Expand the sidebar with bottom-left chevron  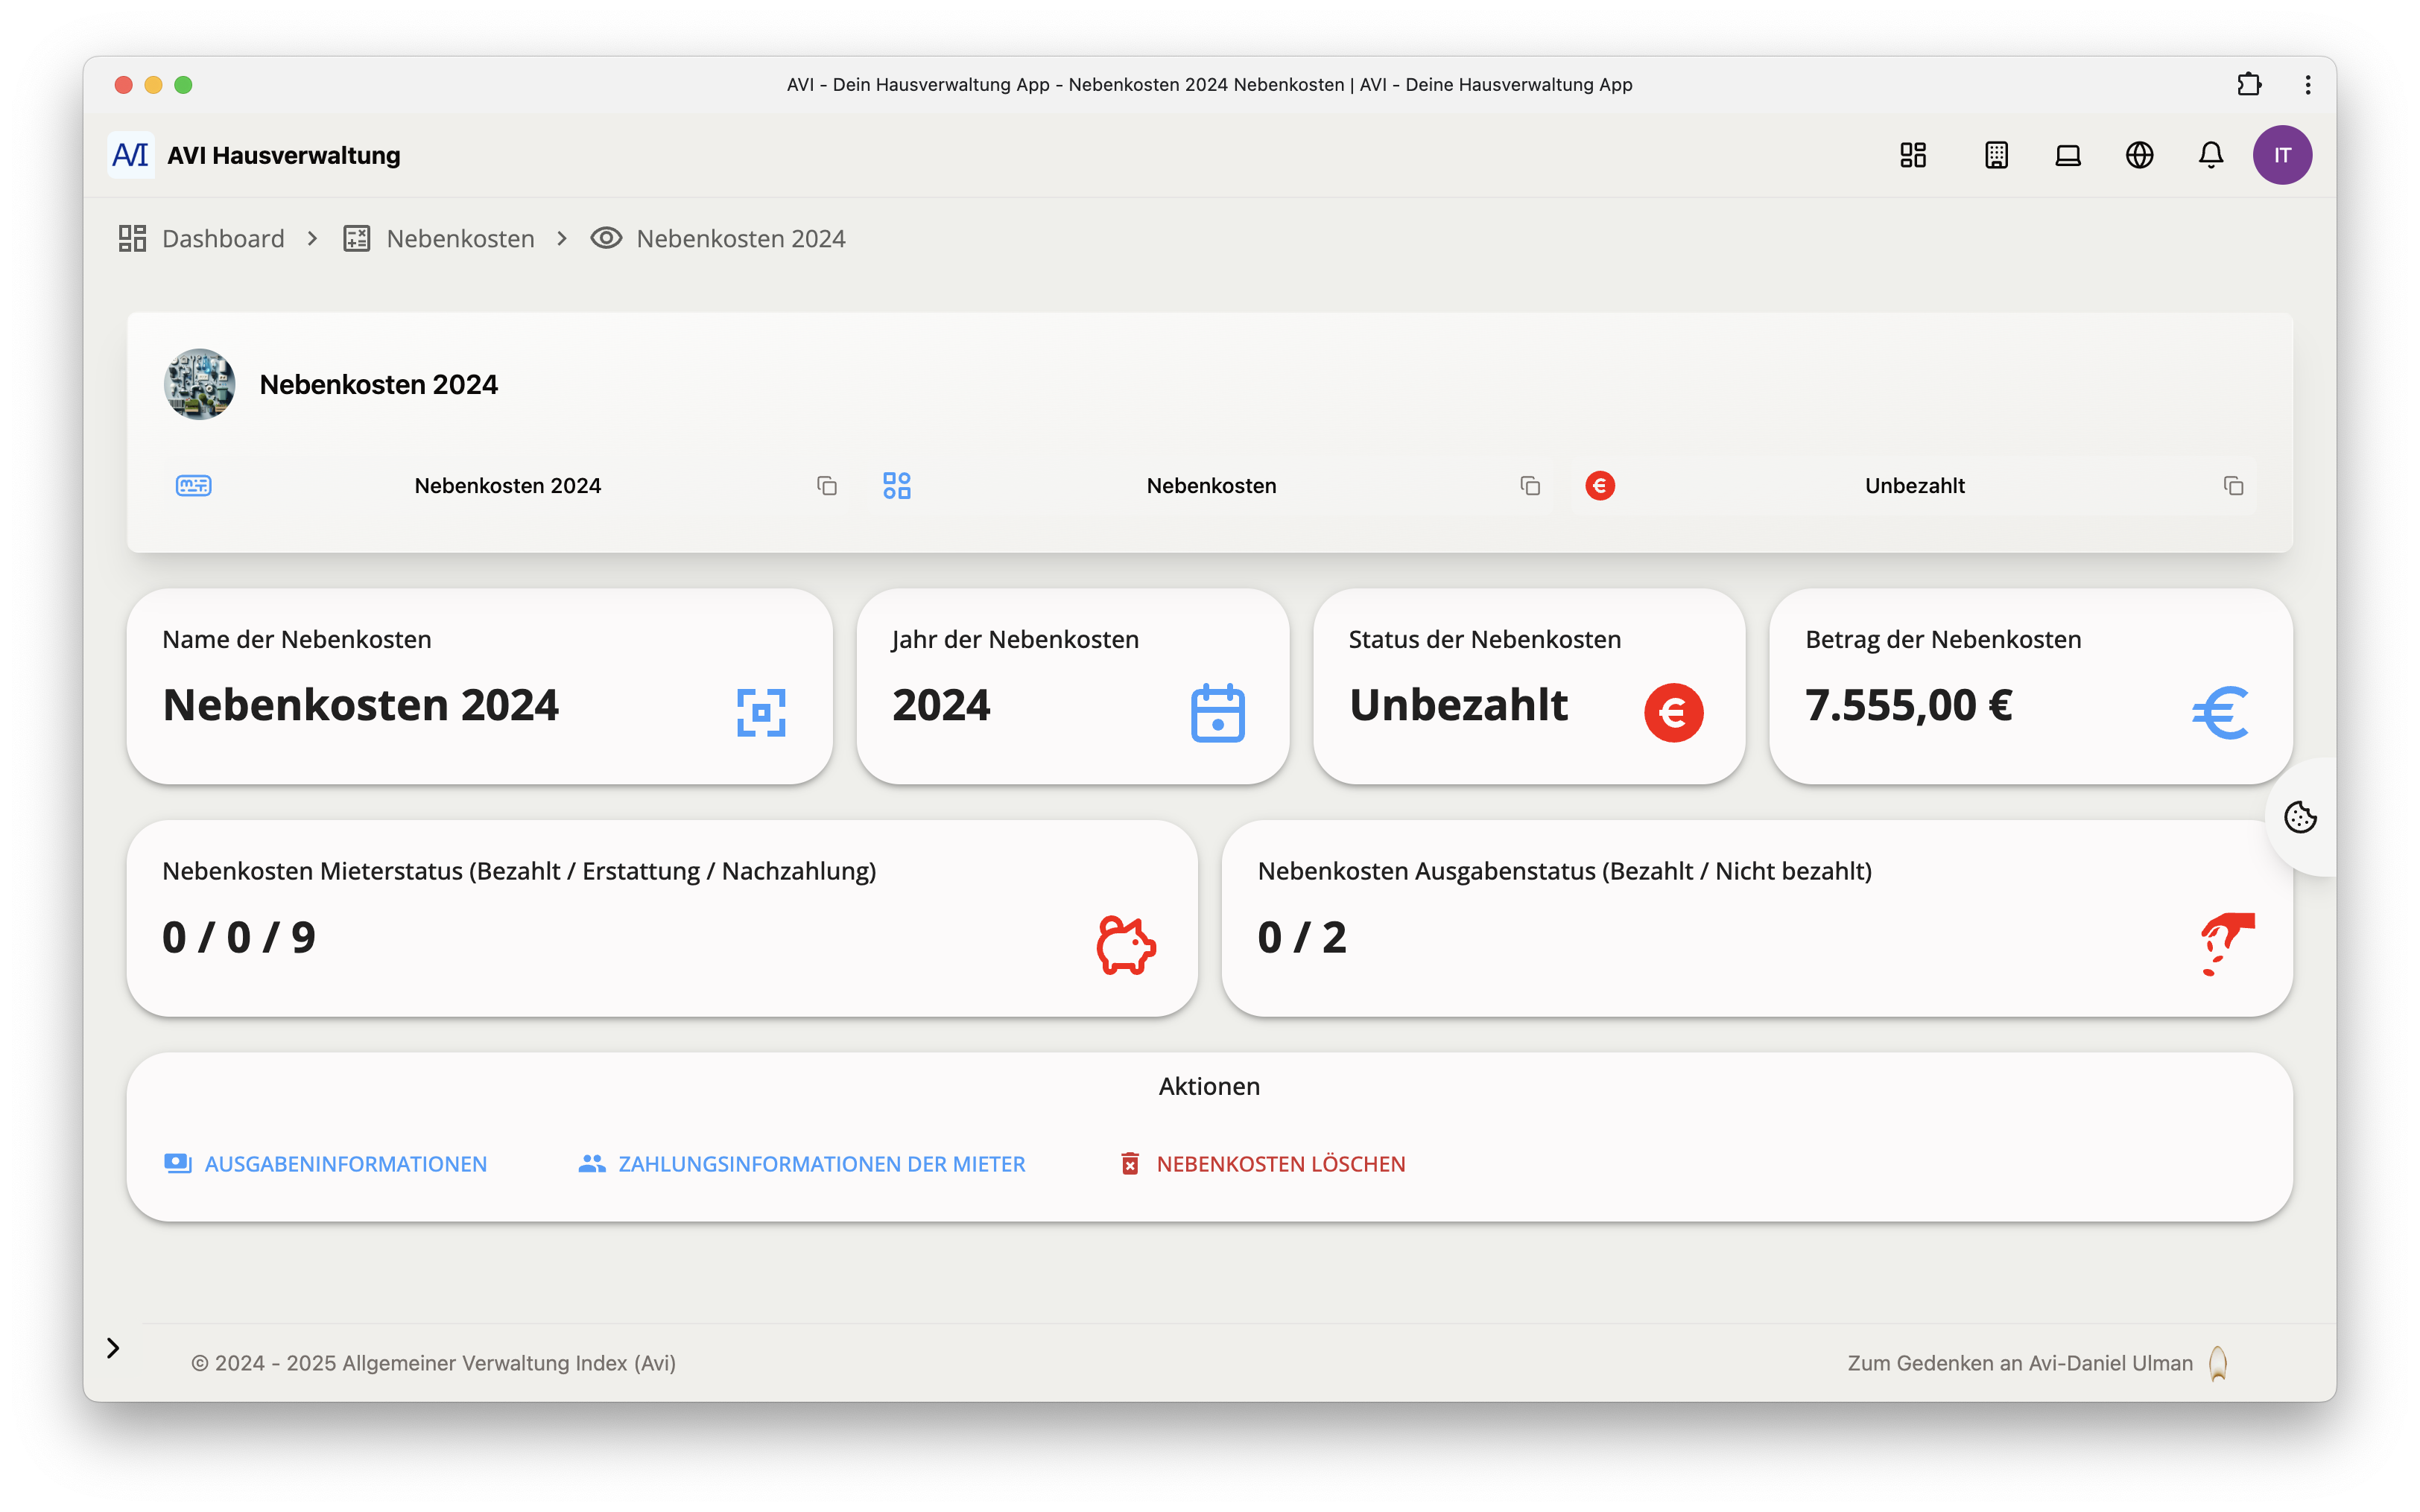[x=113, y=1348]
